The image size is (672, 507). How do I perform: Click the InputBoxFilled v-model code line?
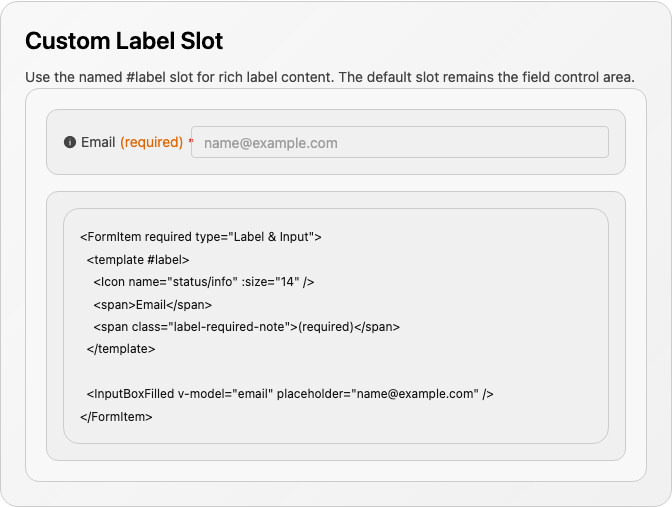pos(290,394)
